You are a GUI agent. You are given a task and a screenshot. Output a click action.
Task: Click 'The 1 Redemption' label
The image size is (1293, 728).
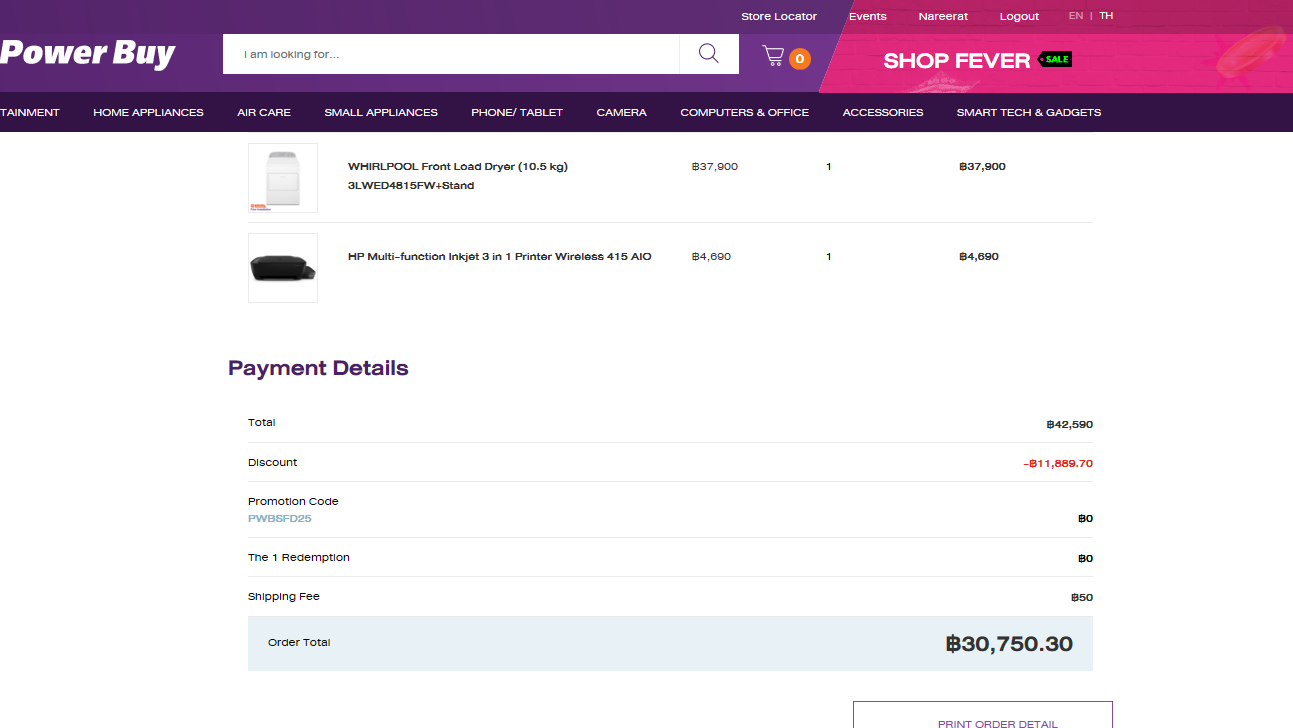(299, 558)
